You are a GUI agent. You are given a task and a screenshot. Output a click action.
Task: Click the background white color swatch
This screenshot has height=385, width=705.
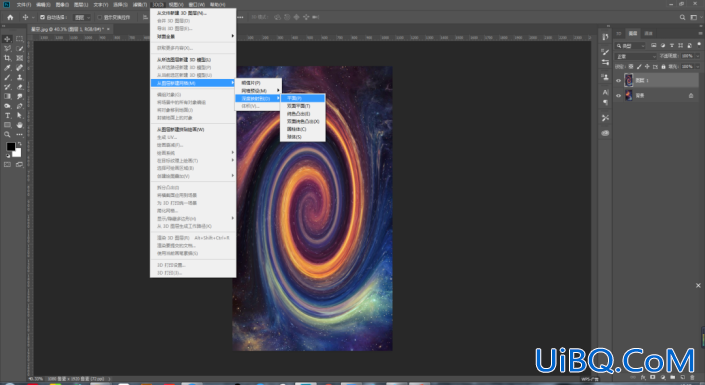[18, 153]
